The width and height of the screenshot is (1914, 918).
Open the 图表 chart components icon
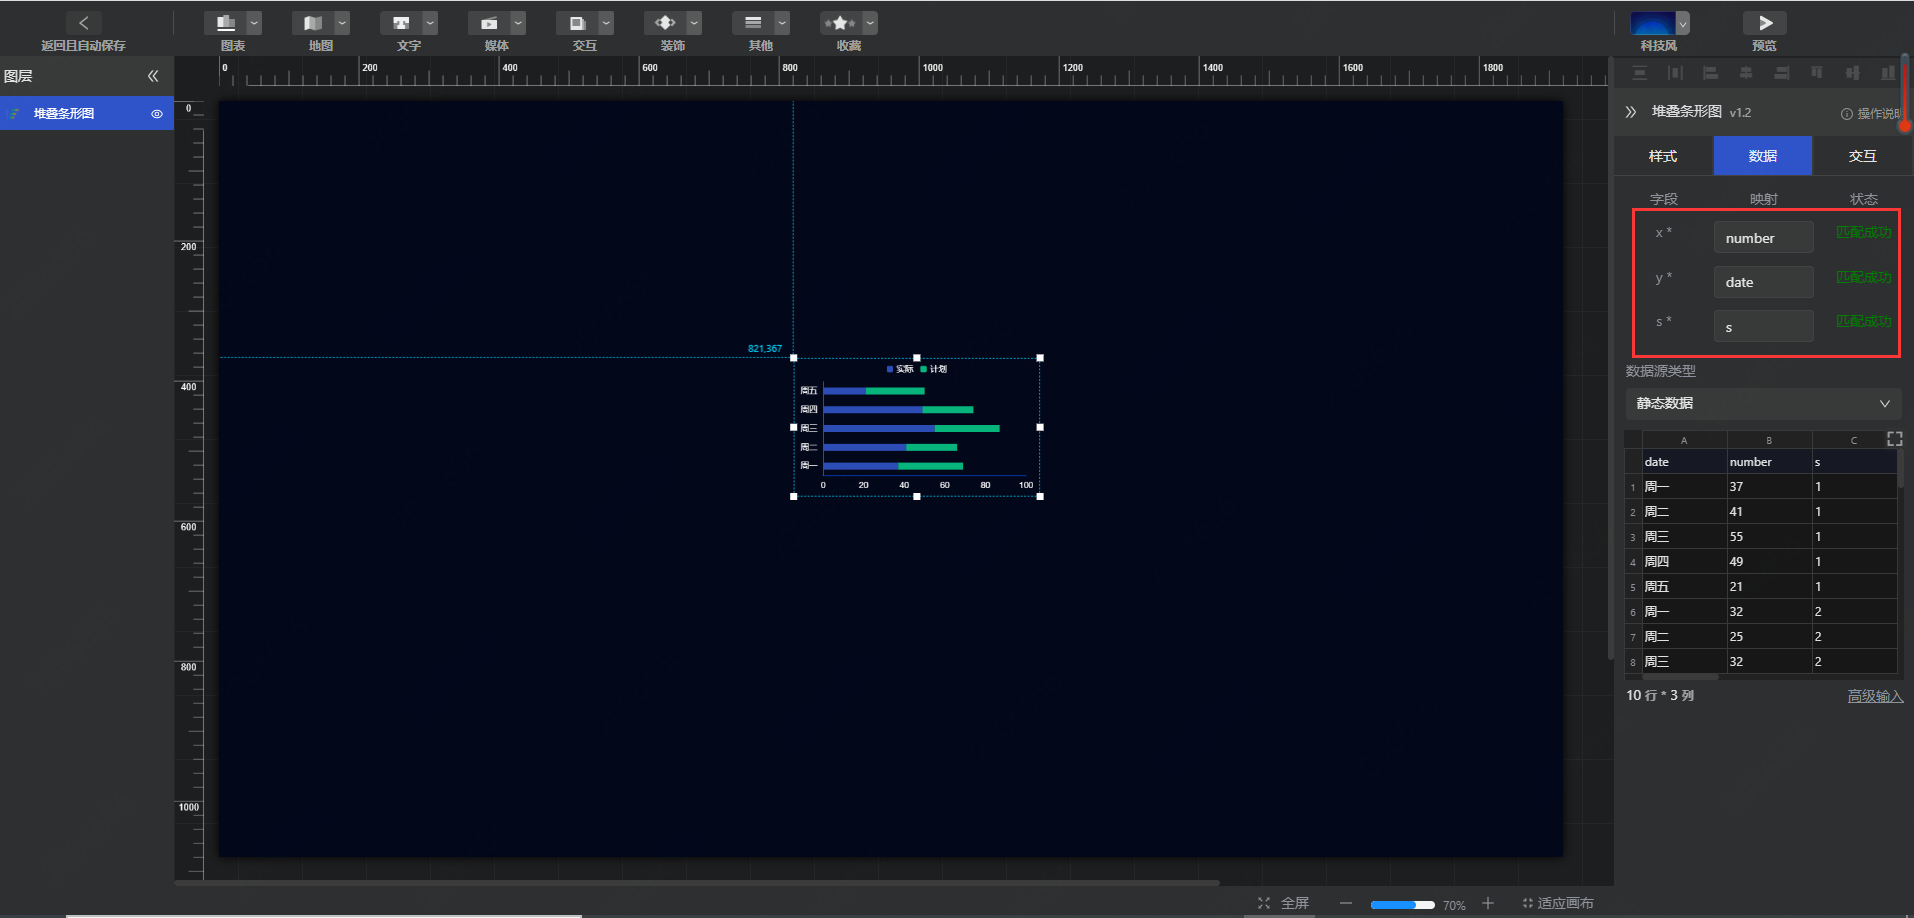coord(225,23)
